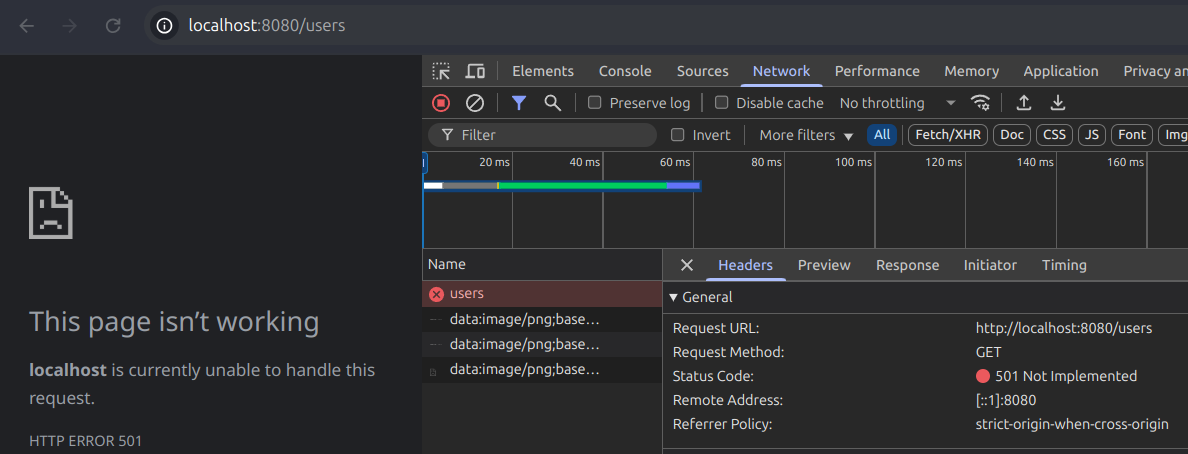1188x454 pixels.
Task: Filter requests by Fetch/XHR
Action: 948,135
